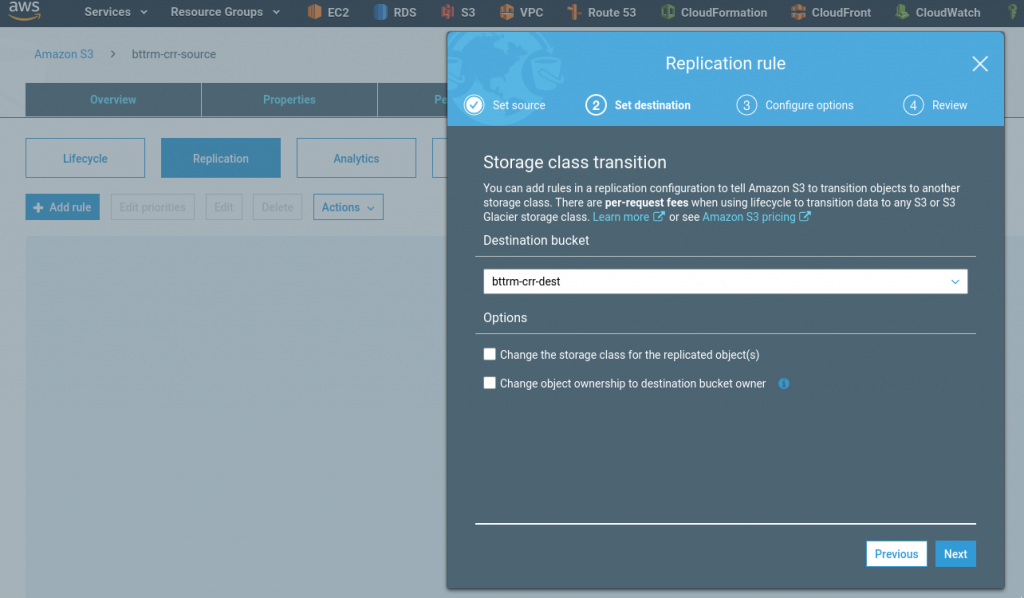Viewport: 1024px width, 598px height.
Task: Open CloudWatch from the navigation bar
Action: coord(937,12)
